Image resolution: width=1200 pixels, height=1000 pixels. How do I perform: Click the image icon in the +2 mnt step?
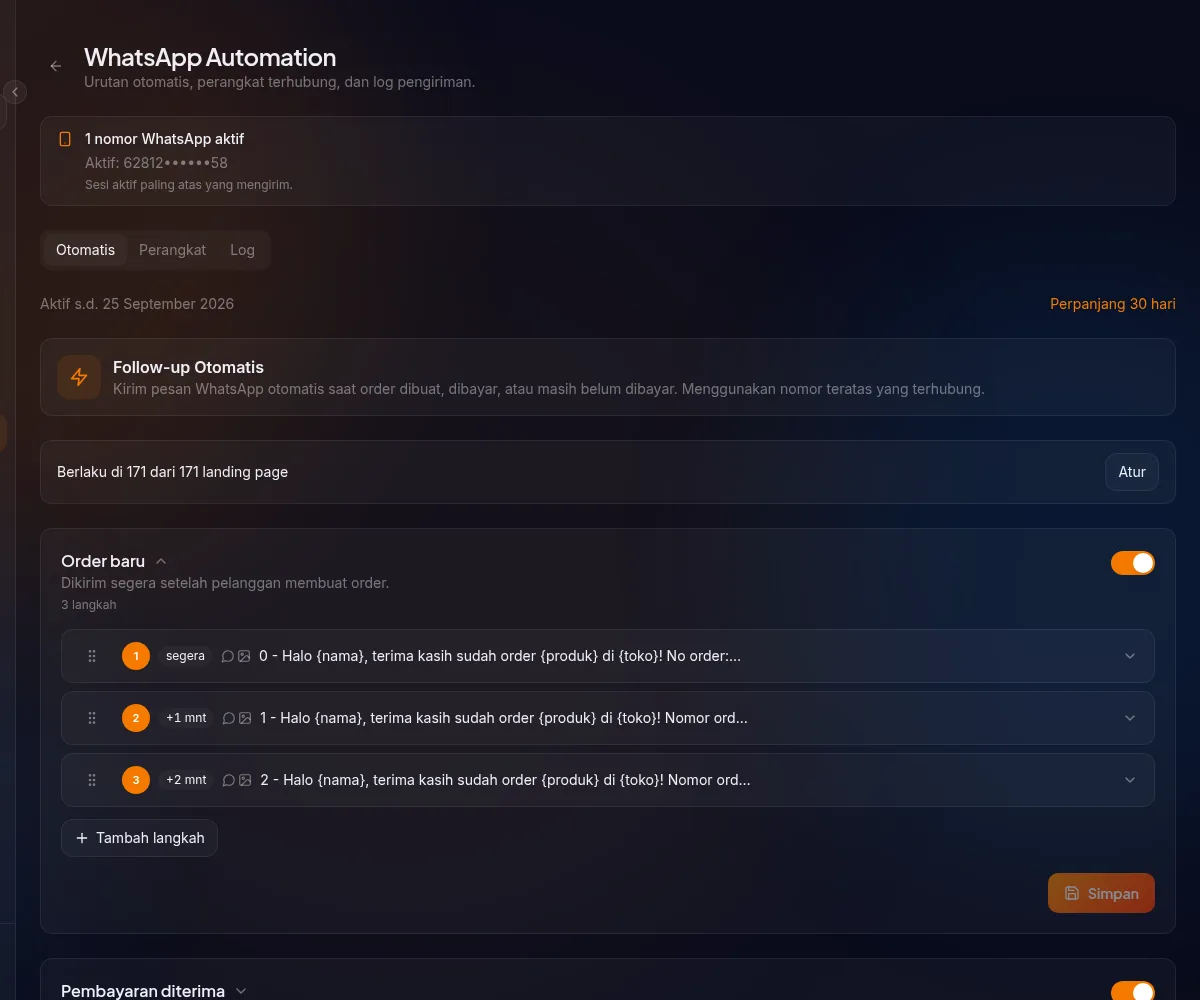click(x=246, y=780)
